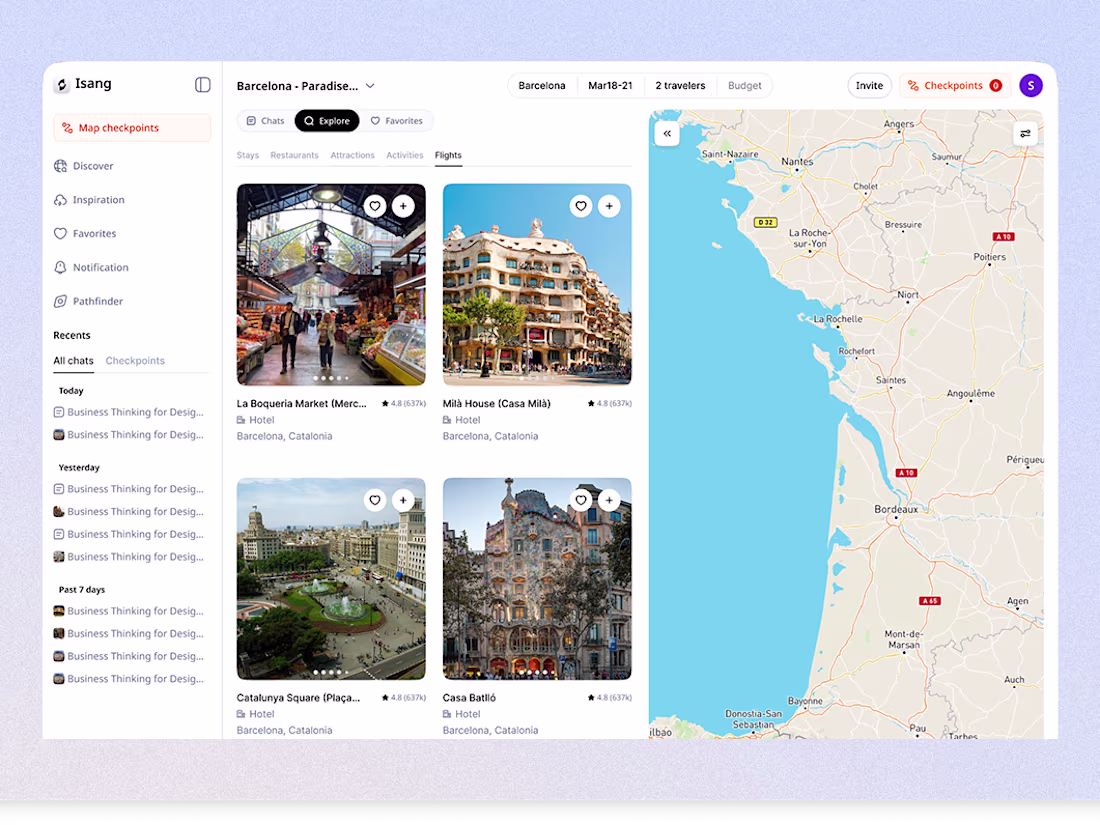
Task: Collapse the sidebar with panel icon
Action: 203,85
